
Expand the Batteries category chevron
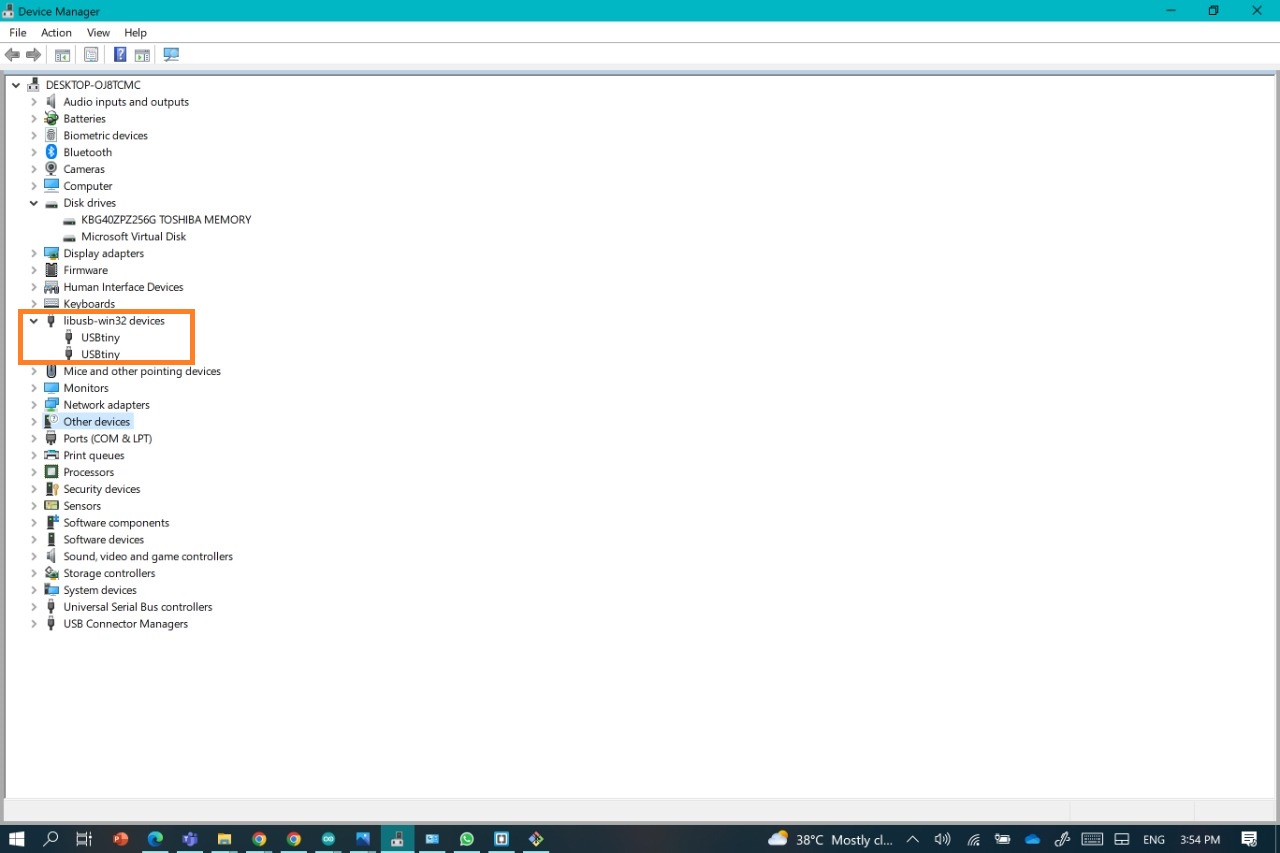point(34,119)
